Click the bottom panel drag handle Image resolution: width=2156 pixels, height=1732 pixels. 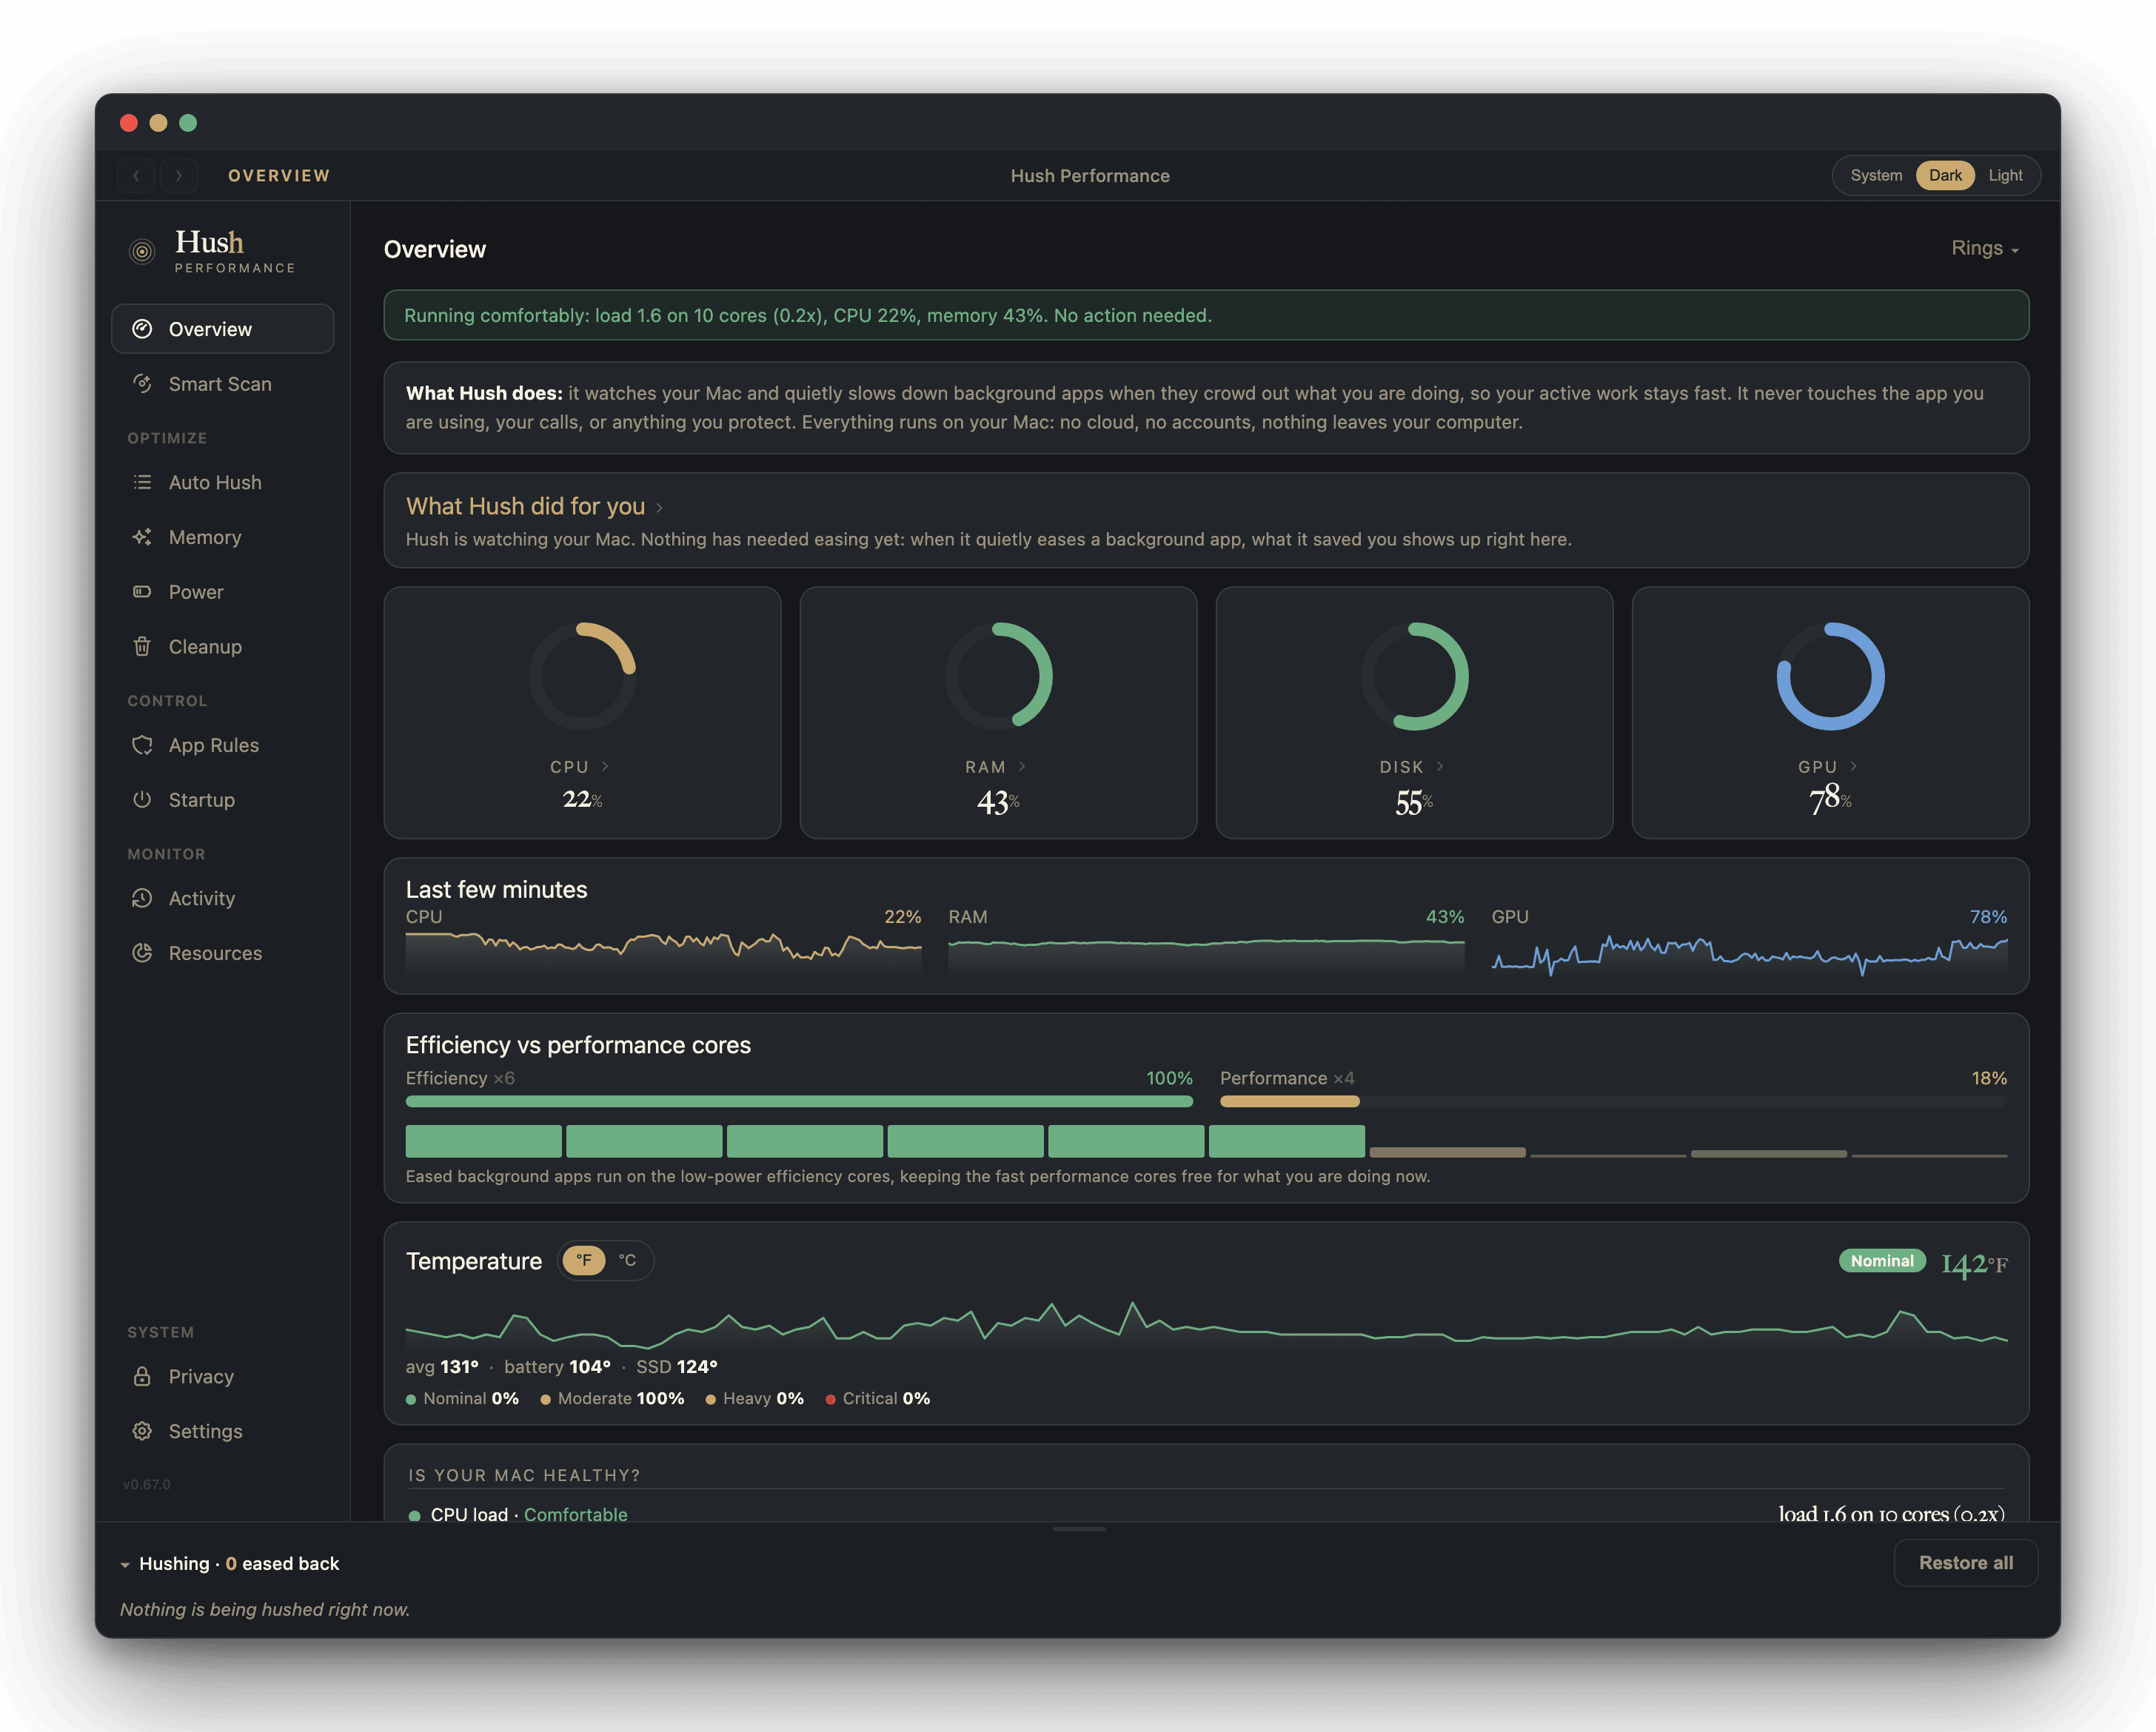[x=1079, y=1529]
